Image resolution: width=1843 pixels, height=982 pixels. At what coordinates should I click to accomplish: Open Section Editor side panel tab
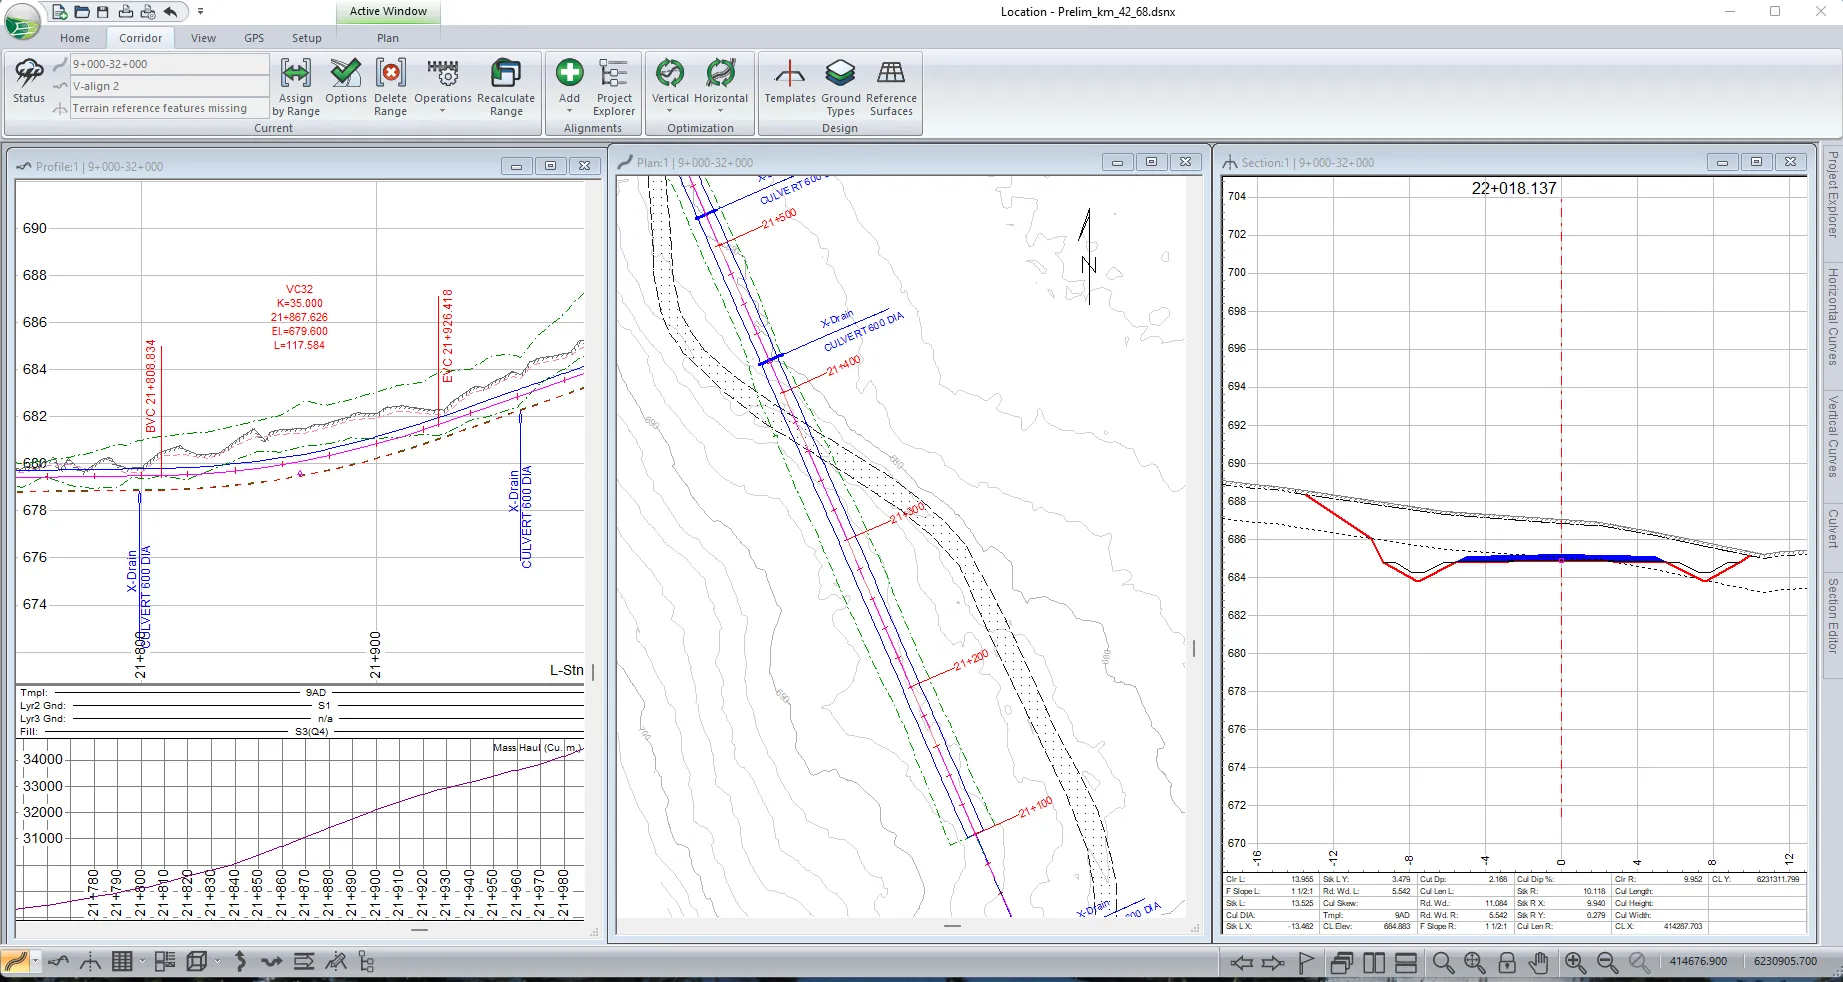1832,616
